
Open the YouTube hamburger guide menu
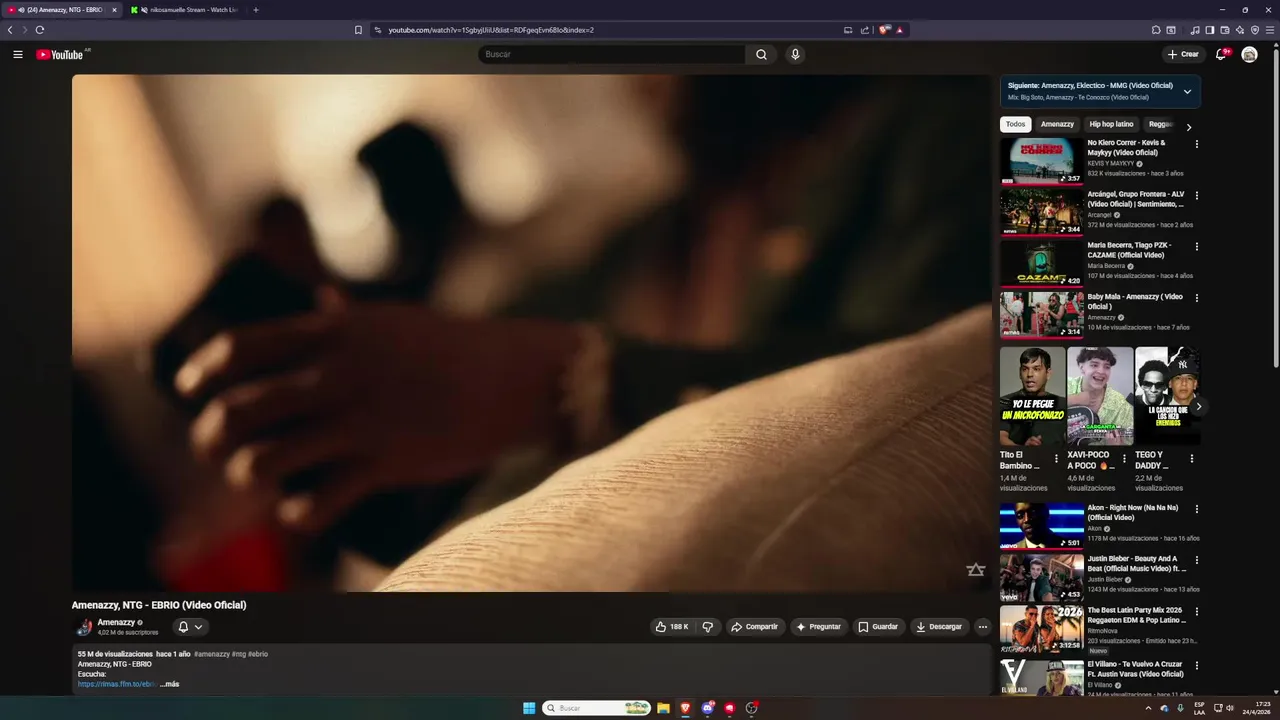18,54
